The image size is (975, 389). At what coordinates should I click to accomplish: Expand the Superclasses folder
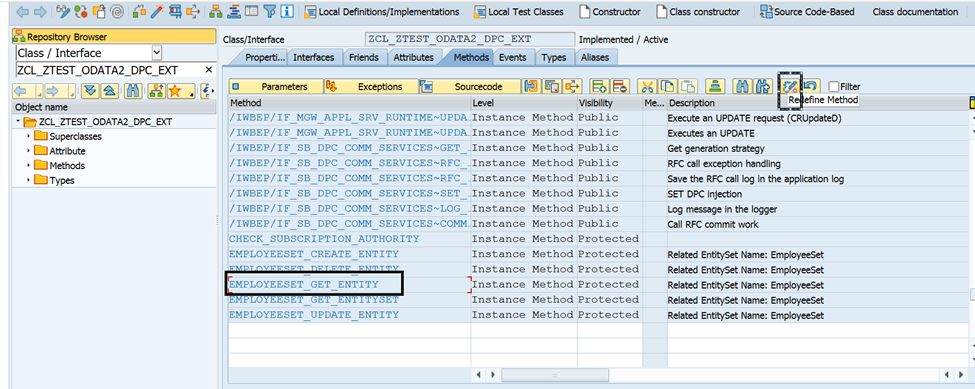(x=28, y=136)
